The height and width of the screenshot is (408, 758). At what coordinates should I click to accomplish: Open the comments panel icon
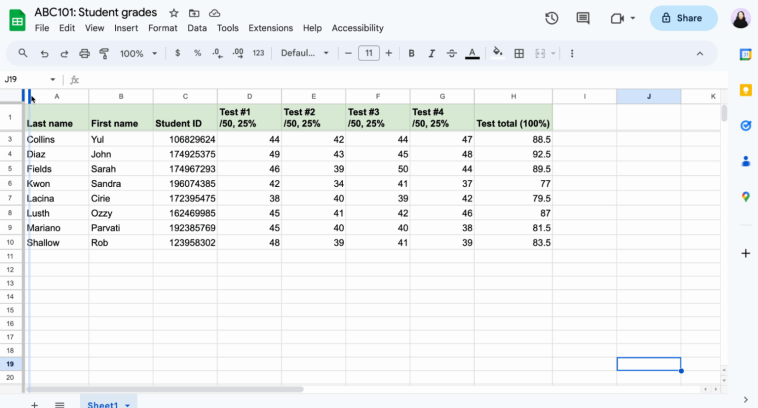(583, 18)
